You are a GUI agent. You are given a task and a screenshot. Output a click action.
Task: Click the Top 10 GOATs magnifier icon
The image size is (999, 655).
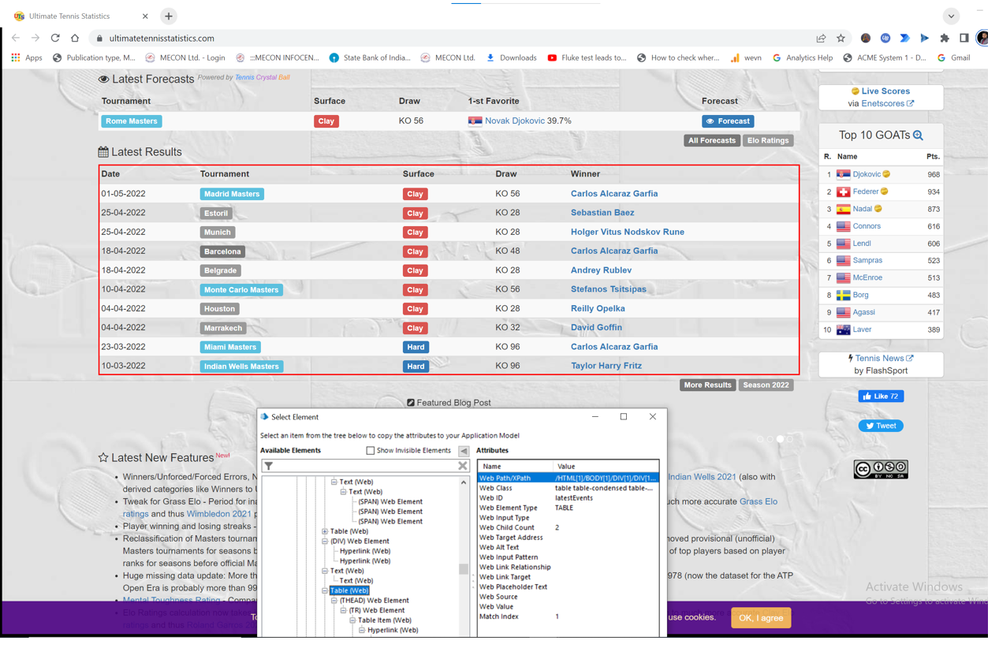pos(918,135)
